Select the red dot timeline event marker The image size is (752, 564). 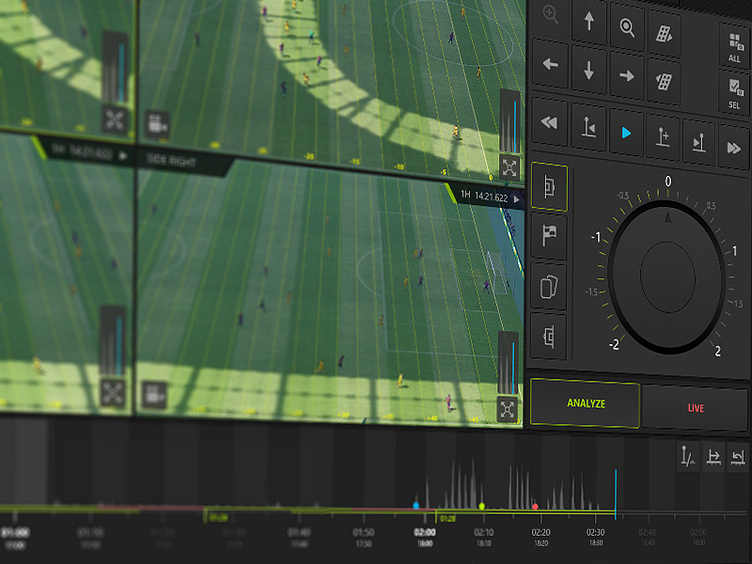point(535,506)
